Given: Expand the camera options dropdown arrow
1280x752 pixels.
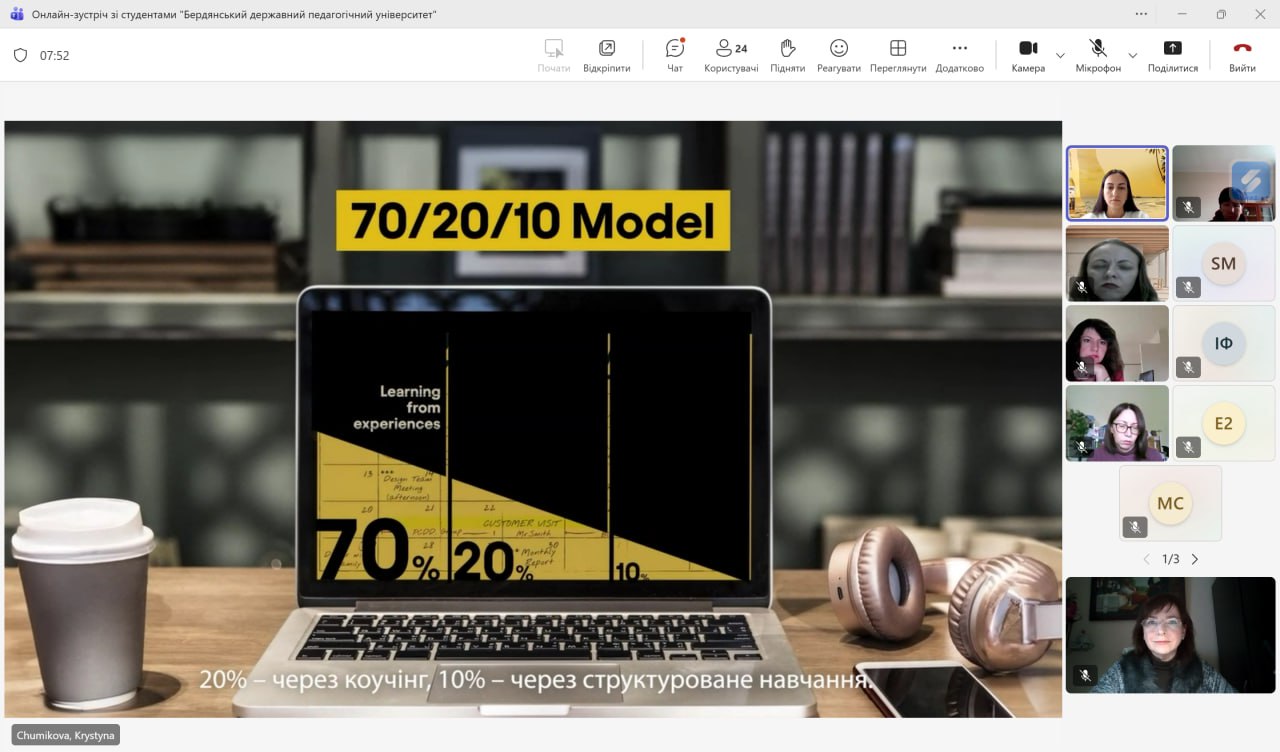Looking at the screenshot, I should point(1060,55).
